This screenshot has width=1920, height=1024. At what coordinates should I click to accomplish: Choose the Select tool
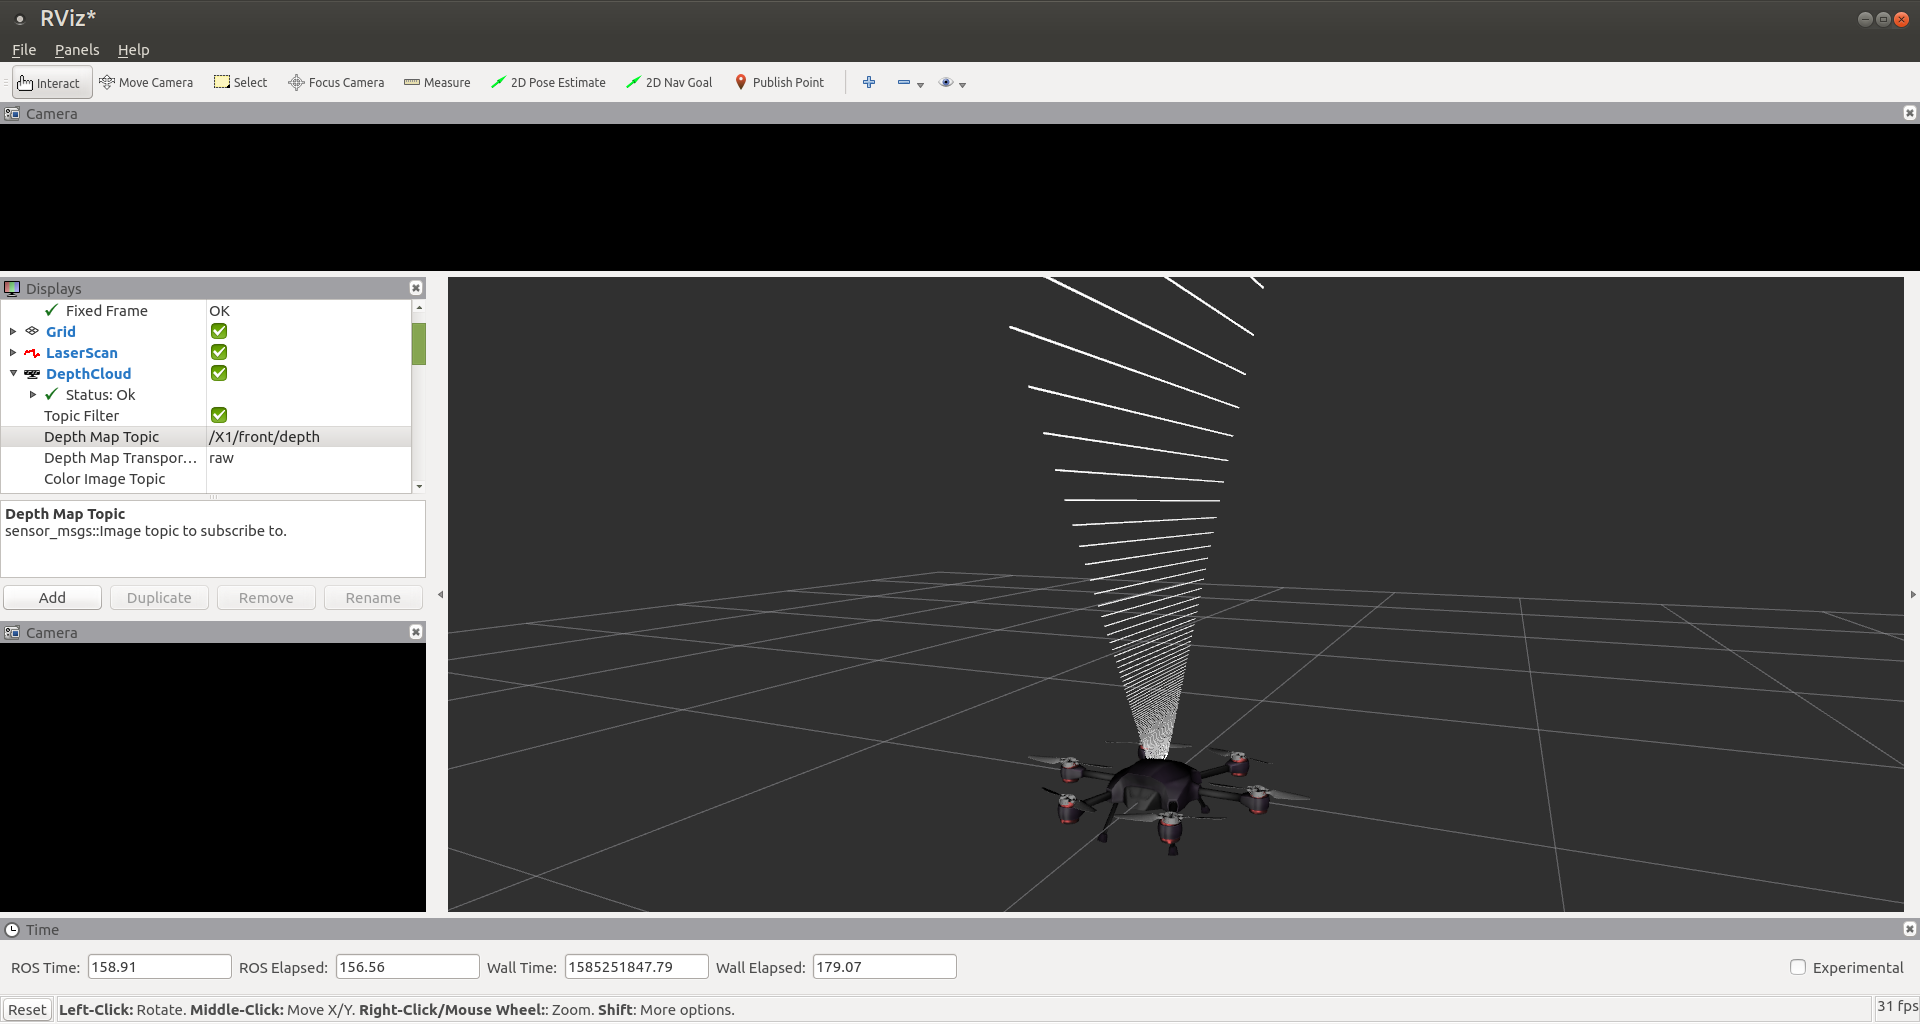240,82
